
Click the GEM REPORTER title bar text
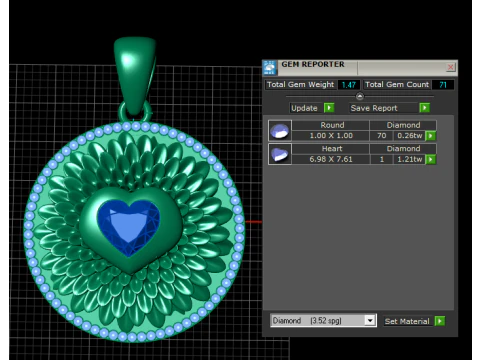pyautogui.click(x=313, y=64)
